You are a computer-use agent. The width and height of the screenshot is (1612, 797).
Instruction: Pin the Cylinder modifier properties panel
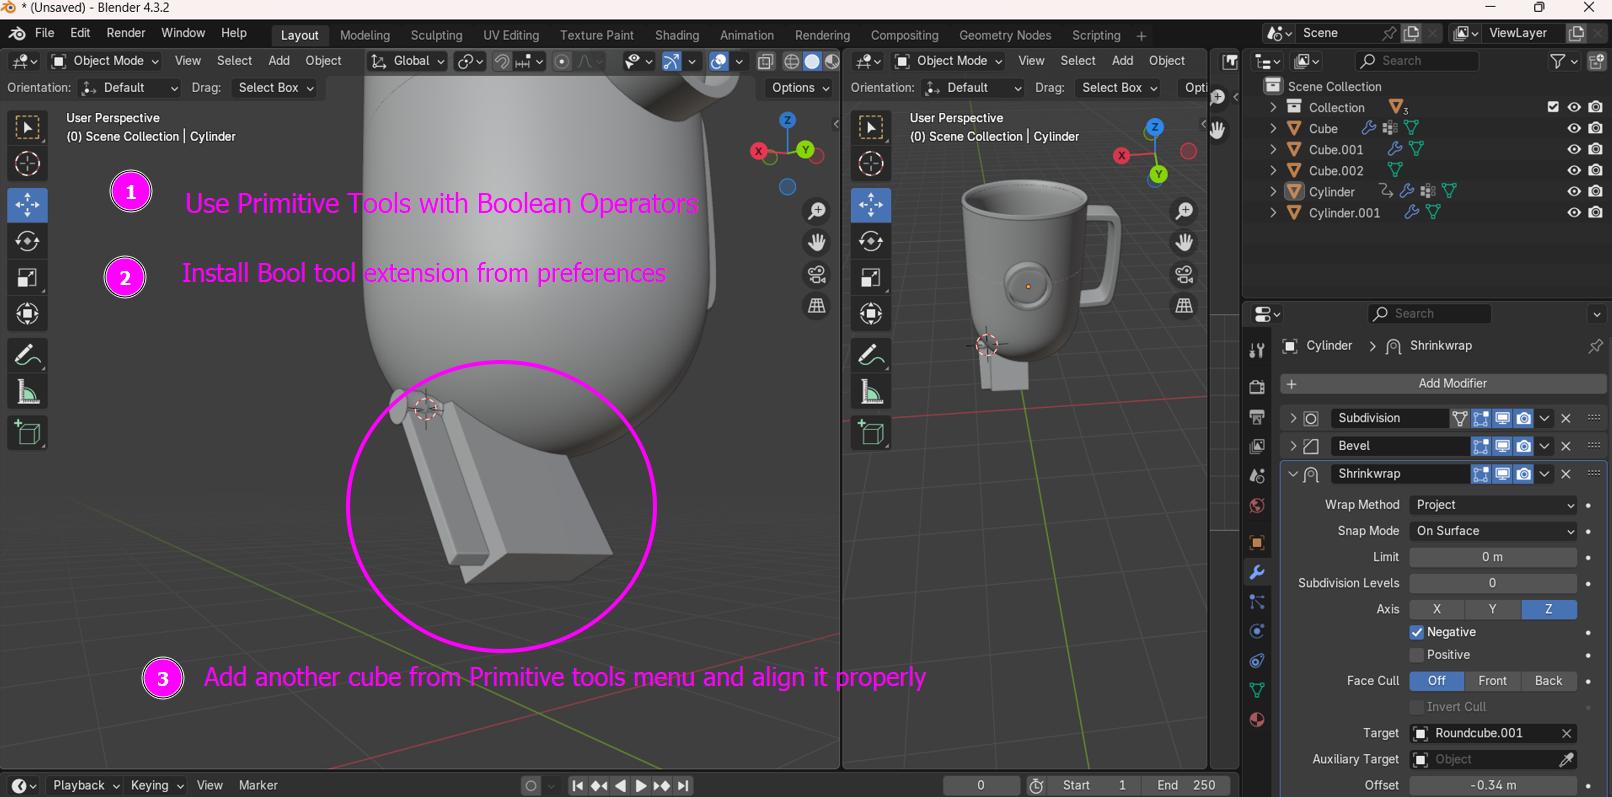click(1595, 346)
